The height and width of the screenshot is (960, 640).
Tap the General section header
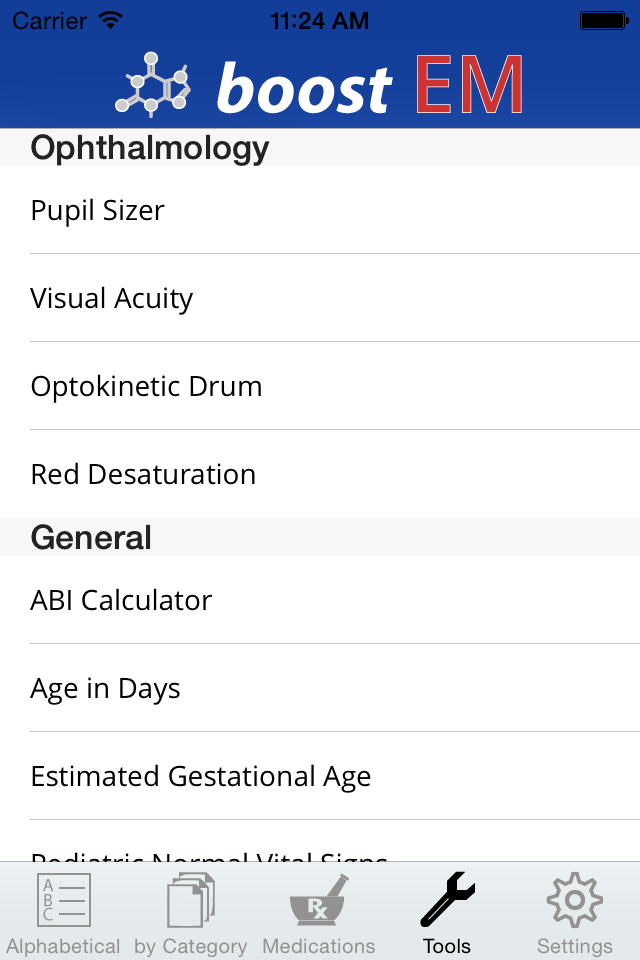(x=92, y=537)
